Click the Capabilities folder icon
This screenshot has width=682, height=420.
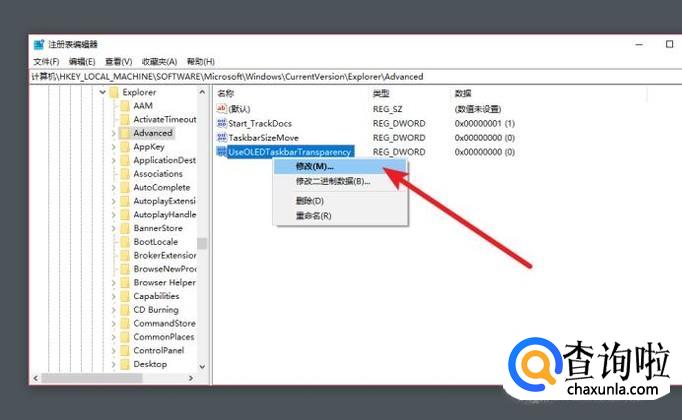(125, 296)
